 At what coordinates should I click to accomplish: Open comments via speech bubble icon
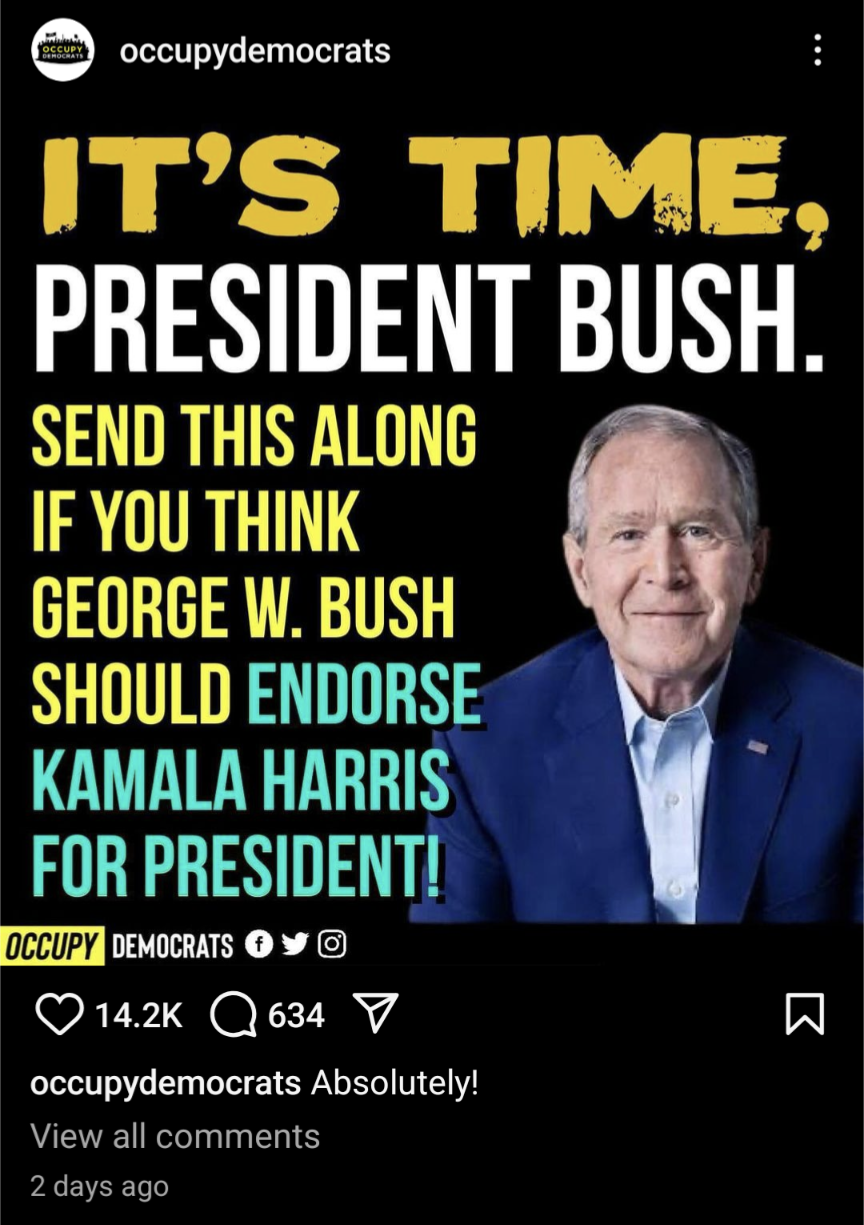[x=233, y=1015]
